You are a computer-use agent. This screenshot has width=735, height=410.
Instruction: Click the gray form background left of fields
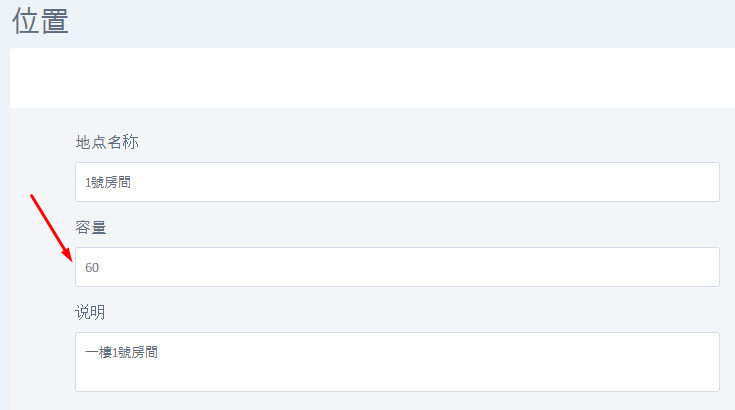40,300
